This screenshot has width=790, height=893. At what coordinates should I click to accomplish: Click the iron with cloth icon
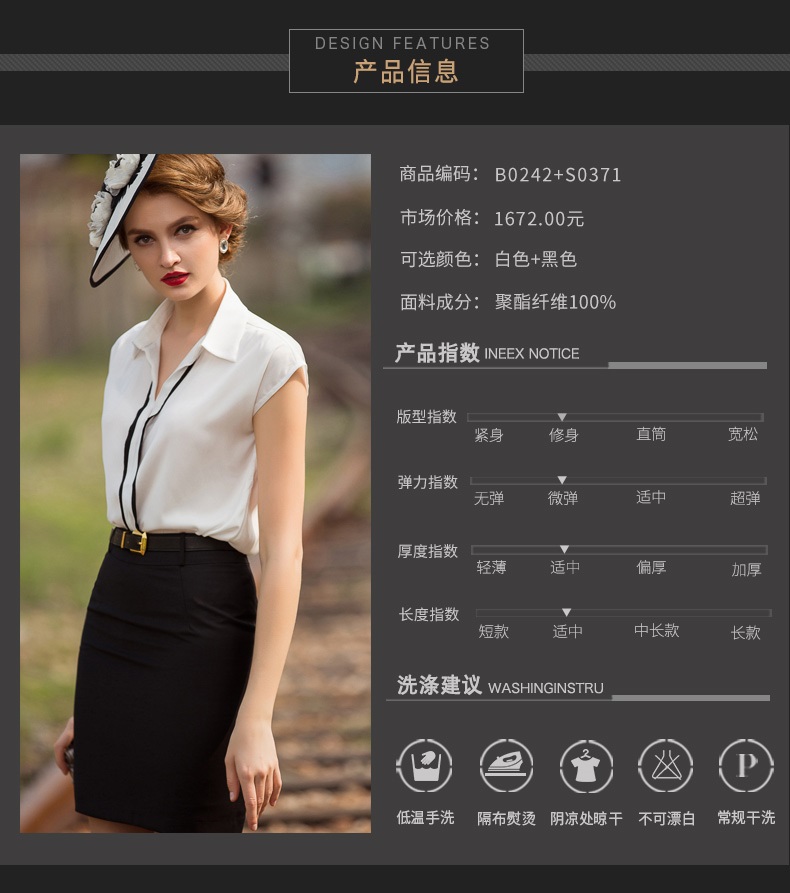[x=506, y=765]
